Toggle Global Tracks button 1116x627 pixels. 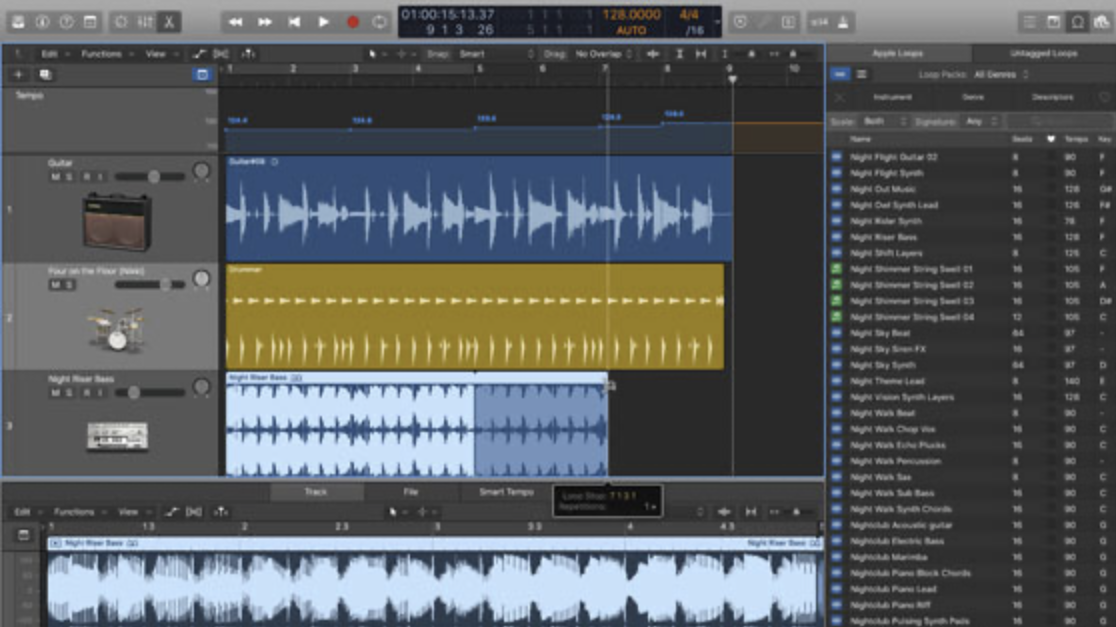pyautogui.click(x=202, y=75)
